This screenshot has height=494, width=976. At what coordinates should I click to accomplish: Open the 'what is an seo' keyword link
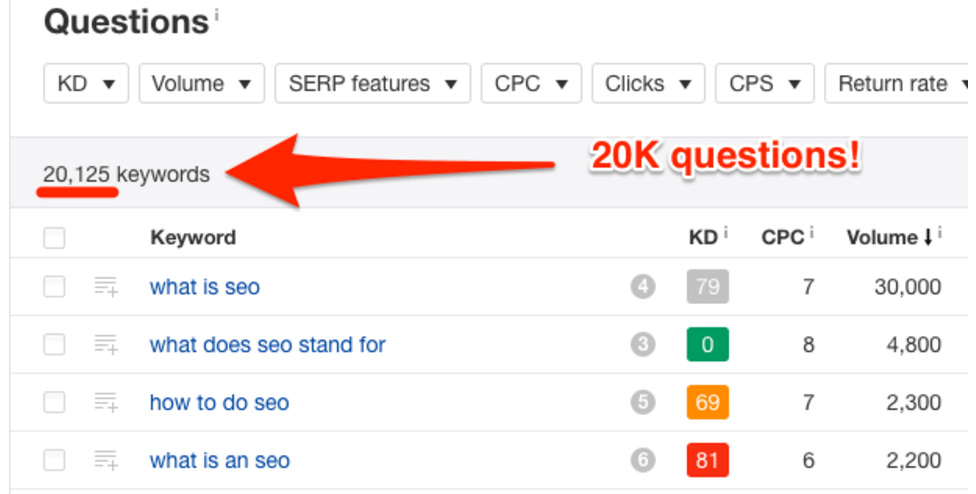coord(219,461)
